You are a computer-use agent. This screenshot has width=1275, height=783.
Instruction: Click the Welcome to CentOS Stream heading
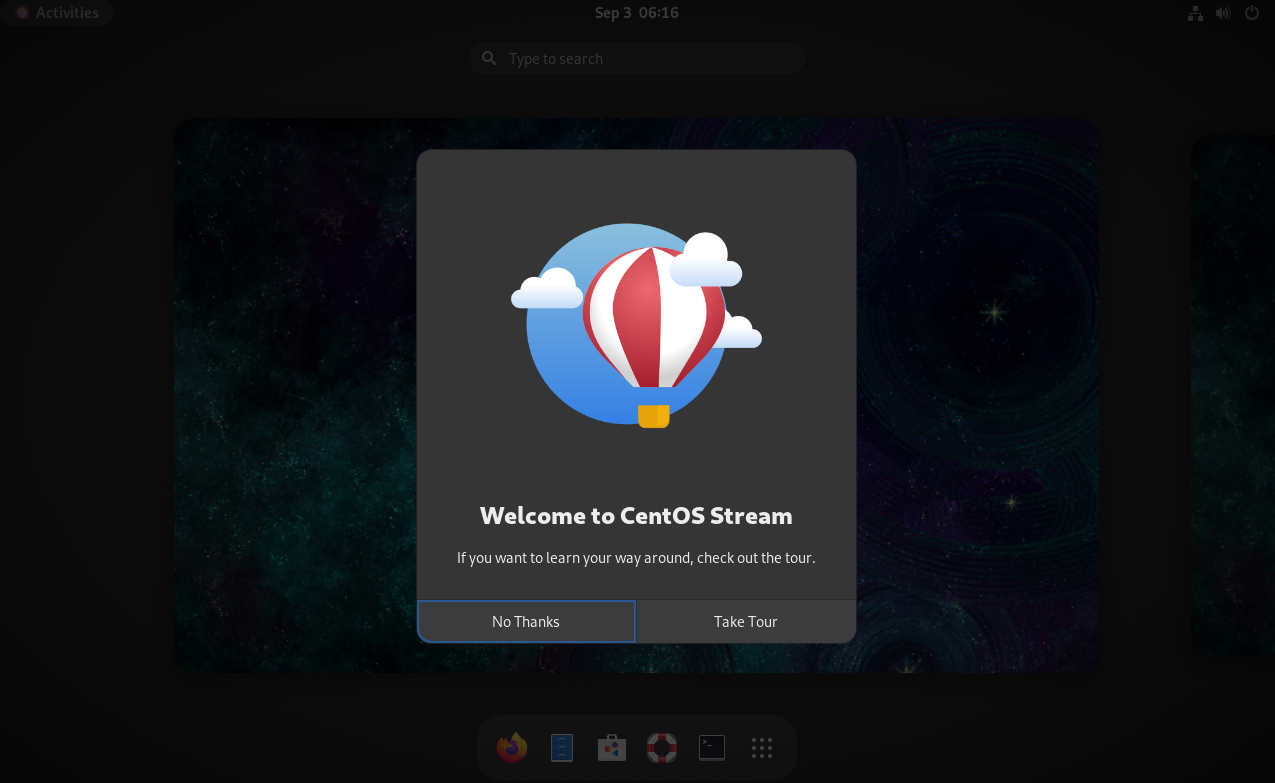click(636, 516)
